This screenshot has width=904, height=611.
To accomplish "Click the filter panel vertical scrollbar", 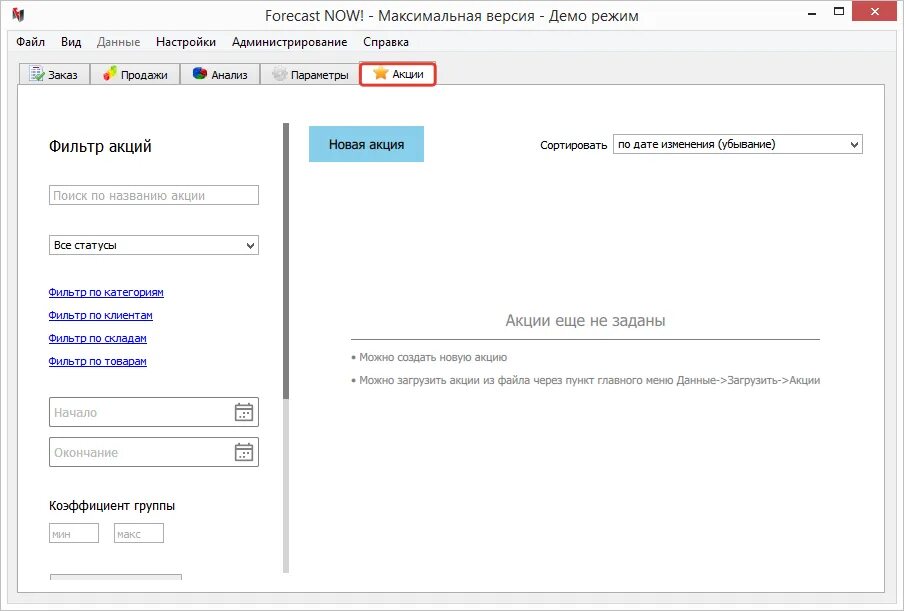I will click(286, 259).
